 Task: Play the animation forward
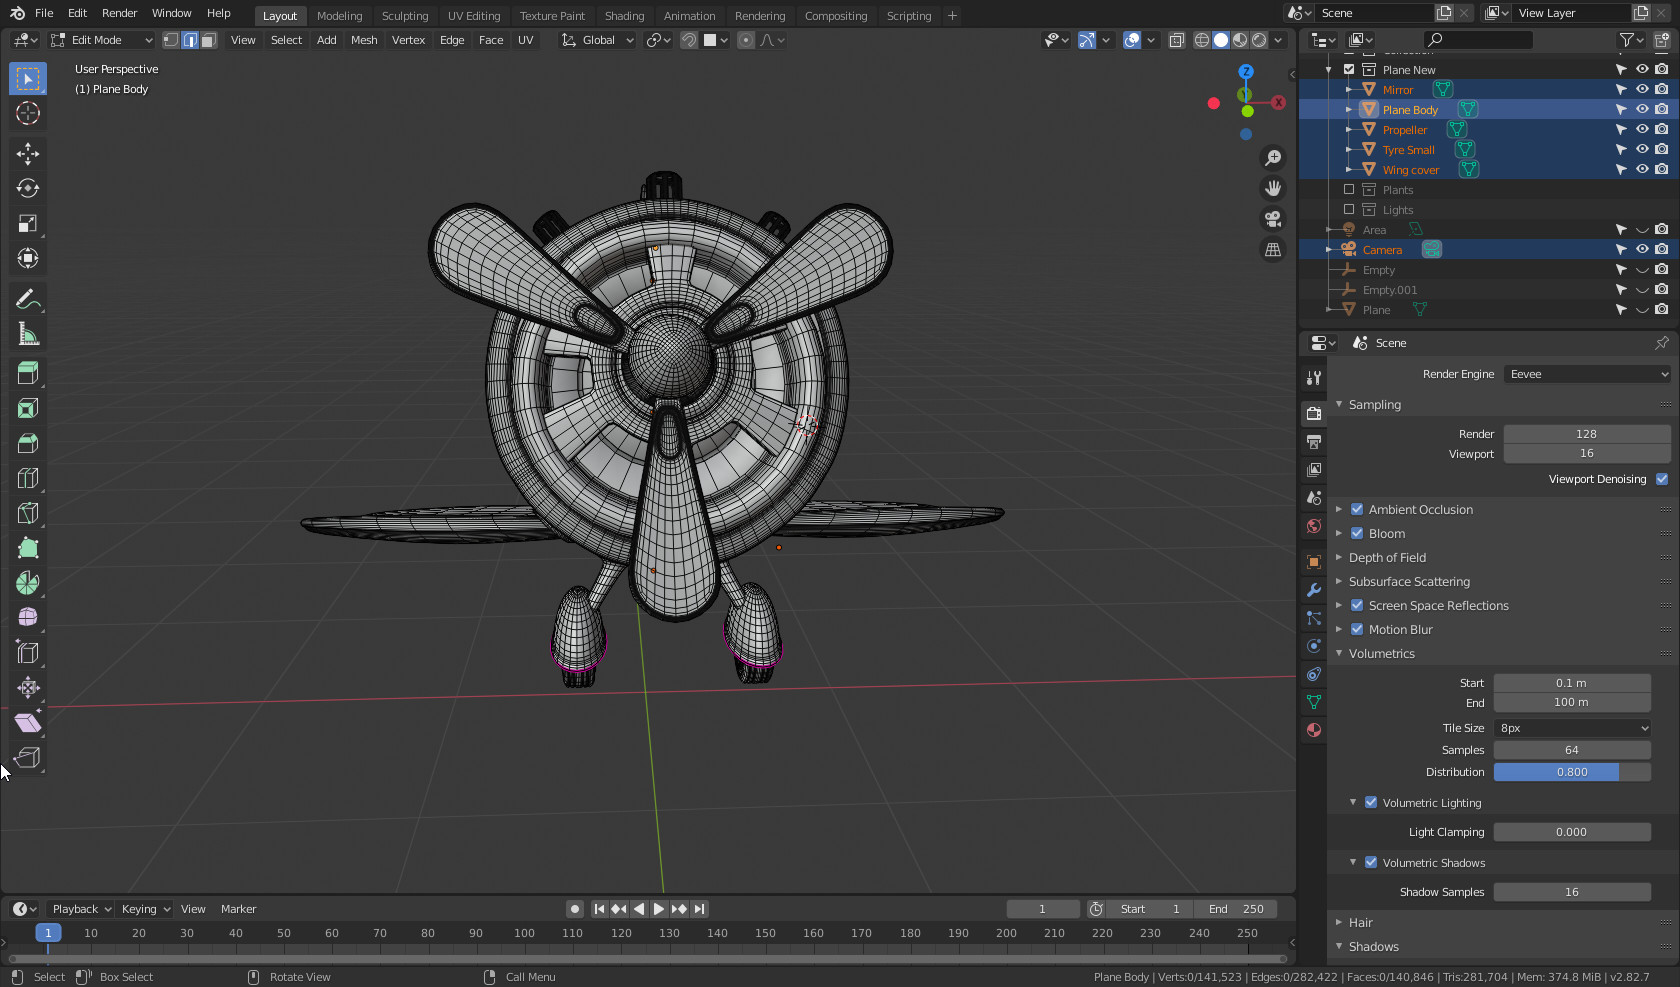point(659,909)
